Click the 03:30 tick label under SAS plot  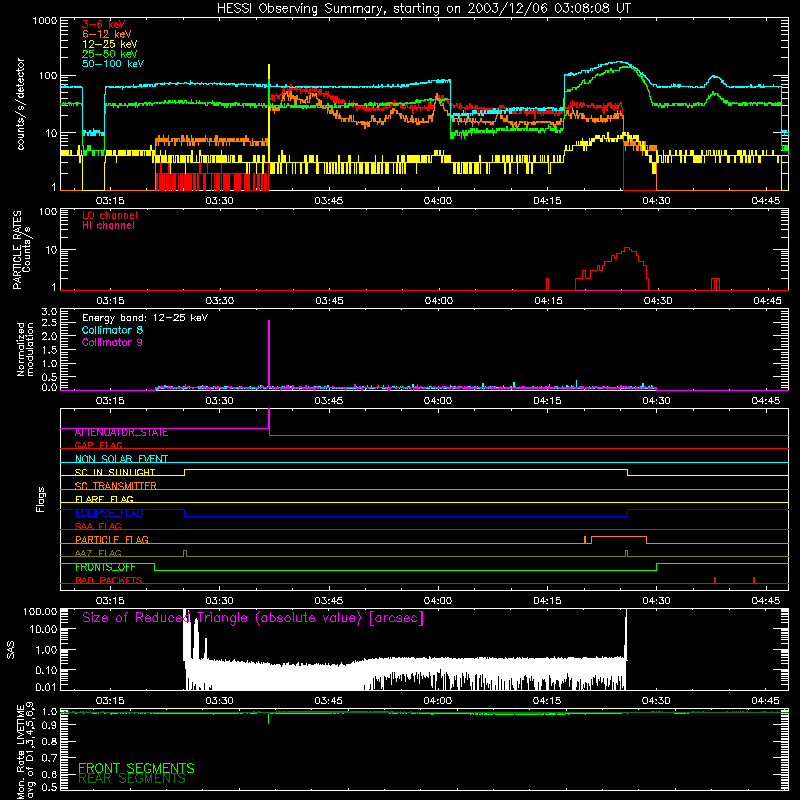coord(219,701)
